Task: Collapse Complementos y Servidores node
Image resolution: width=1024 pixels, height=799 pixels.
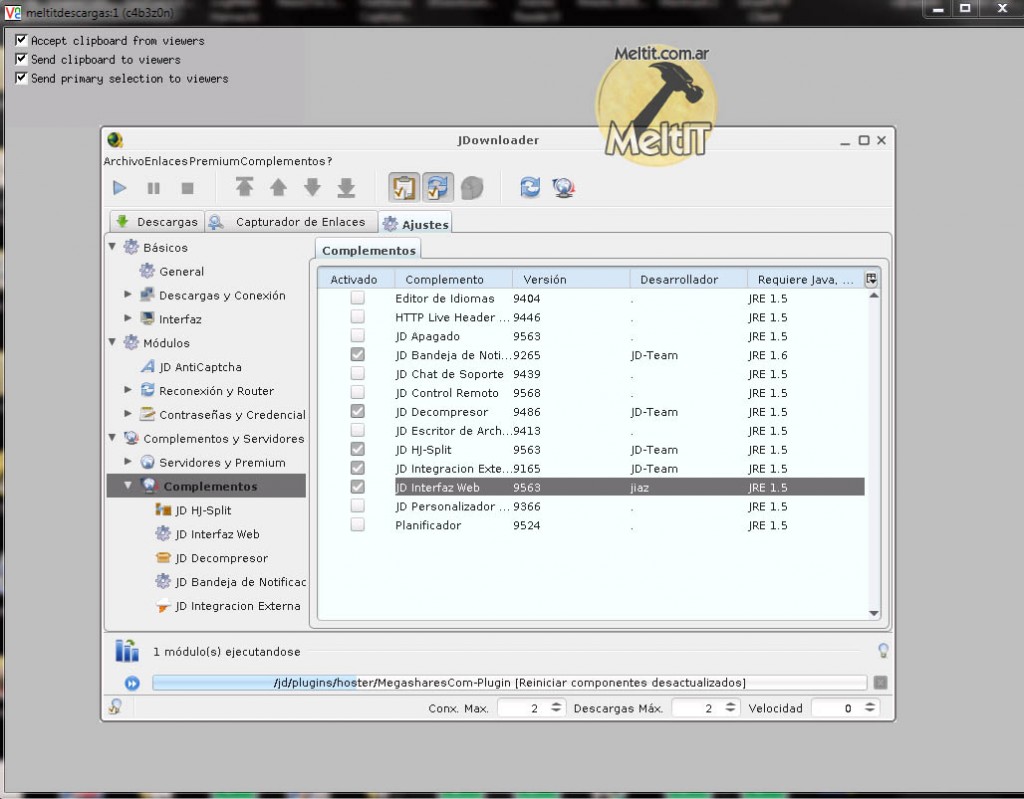Action: click(112, 438)
